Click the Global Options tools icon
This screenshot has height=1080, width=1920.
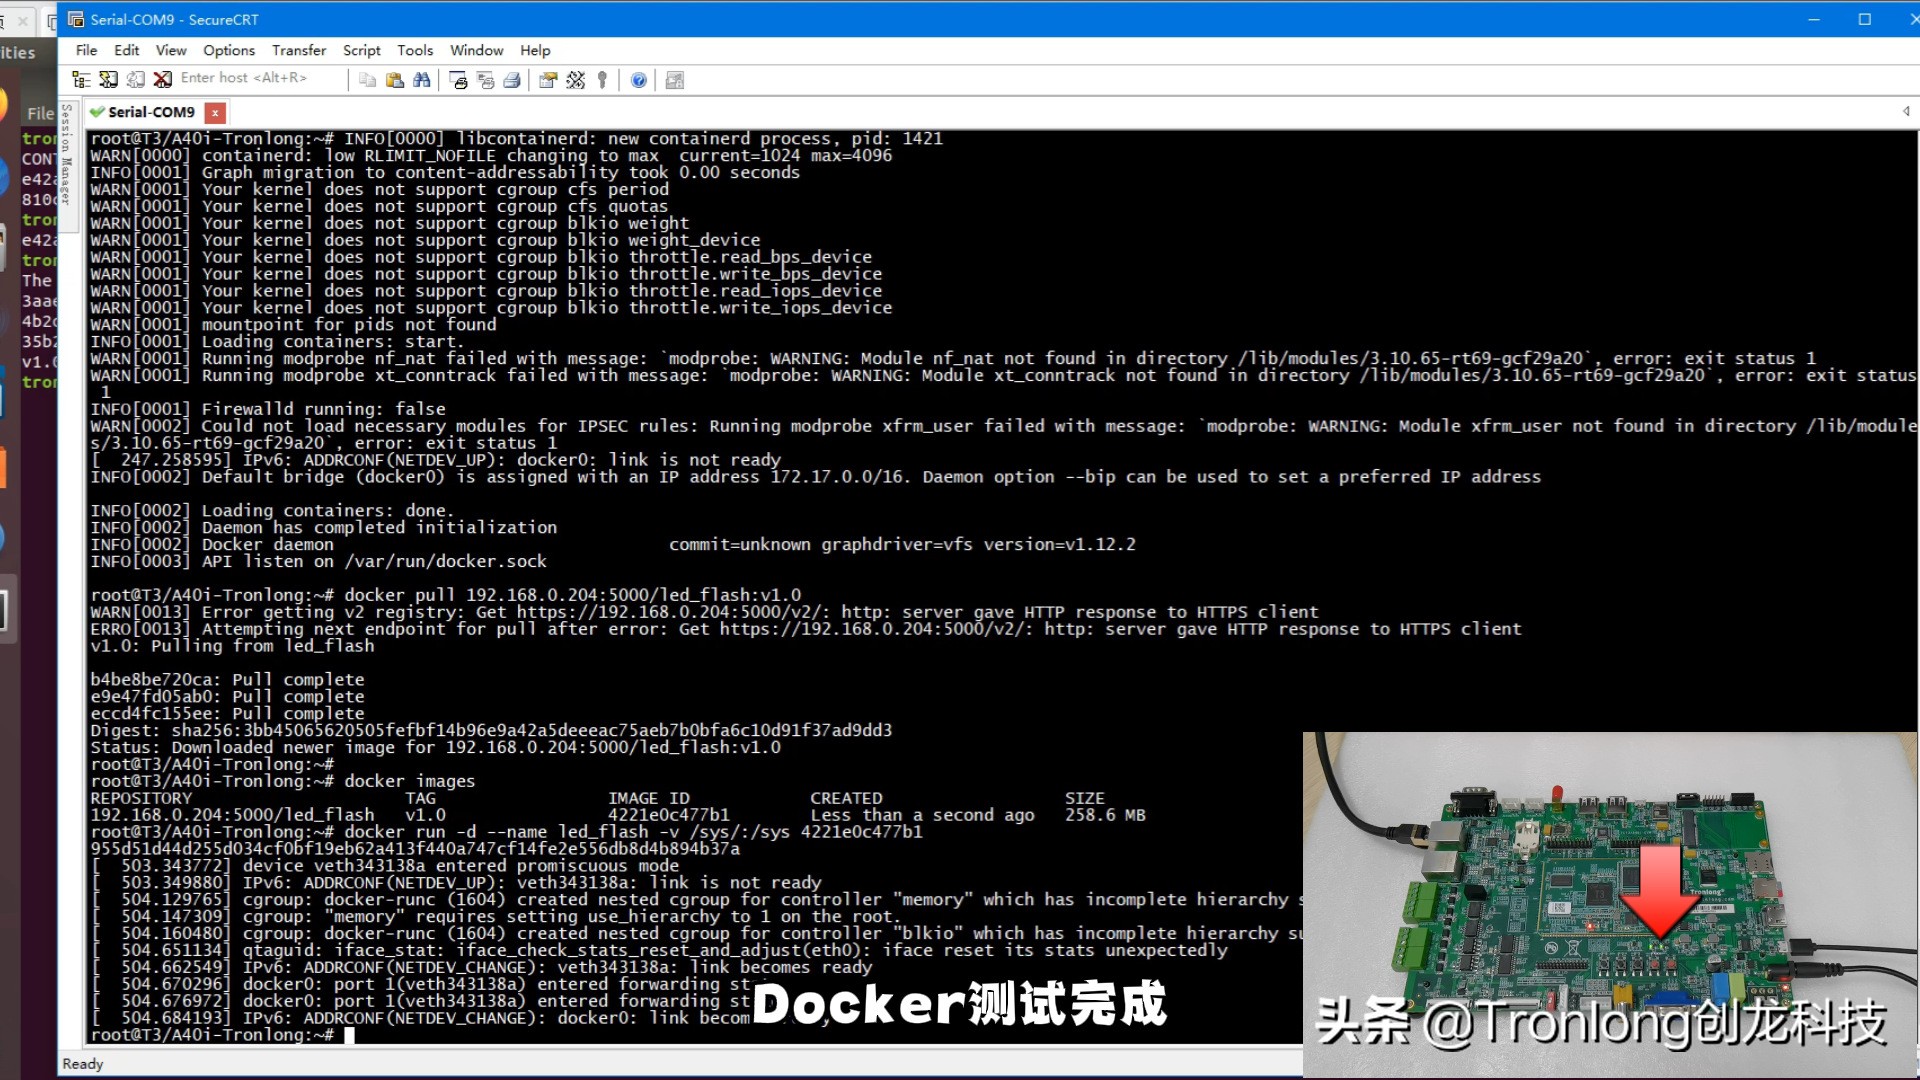(x=576, y=80)
